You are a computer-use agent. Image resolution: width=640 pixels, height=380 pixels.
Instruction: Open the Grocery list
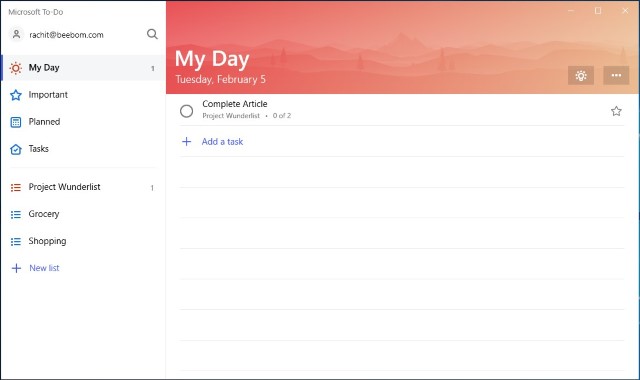[x=83, y=214]
